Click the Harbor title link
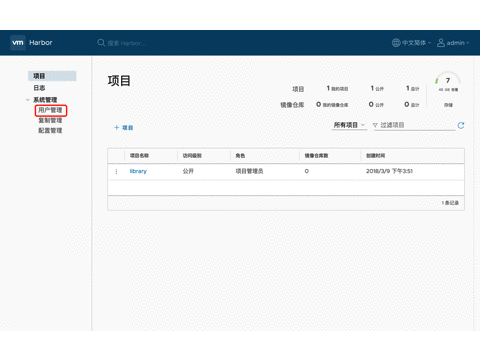480x360 pixels. [41, 43]
